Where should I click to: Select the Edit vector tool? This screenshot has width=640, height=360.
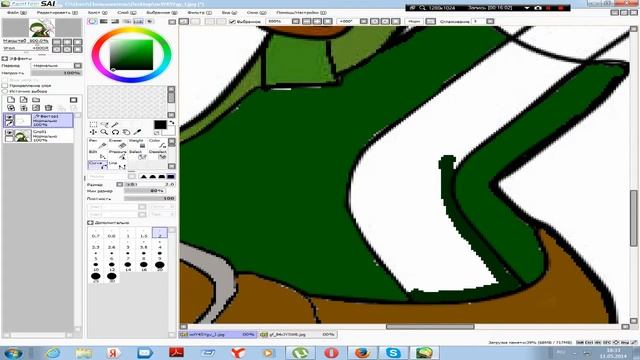(98, 154)
